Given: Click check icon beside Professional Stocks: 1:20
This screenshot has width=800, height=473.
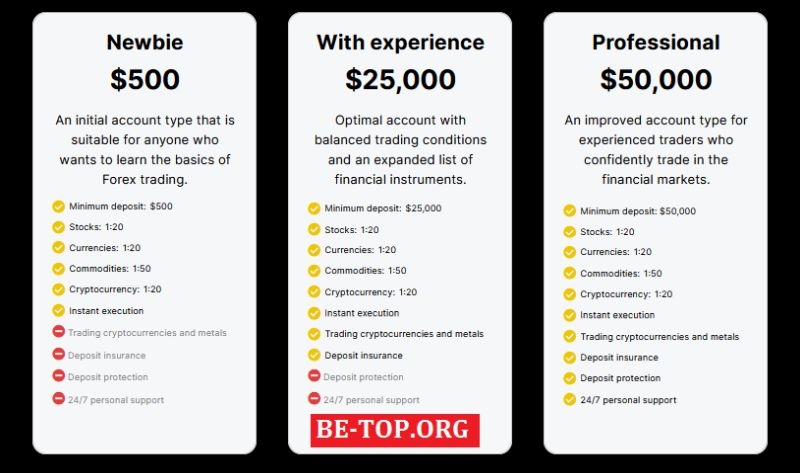Looking at the screenshot, I should click(569, 232).
